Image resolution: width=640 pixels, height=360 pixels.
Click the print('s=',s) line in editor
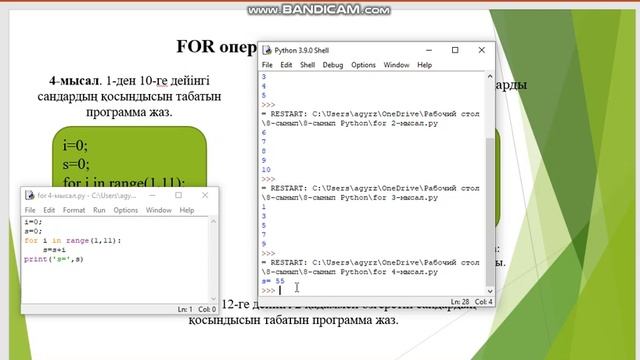click(x=53, y=259)
